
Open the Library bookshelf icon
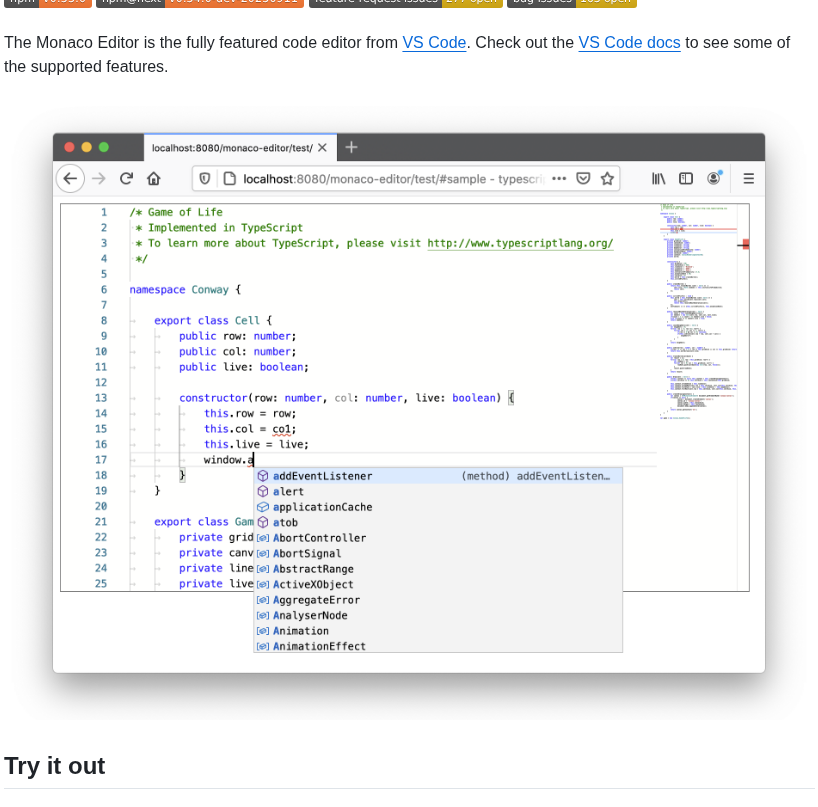[x=658, y=179]
